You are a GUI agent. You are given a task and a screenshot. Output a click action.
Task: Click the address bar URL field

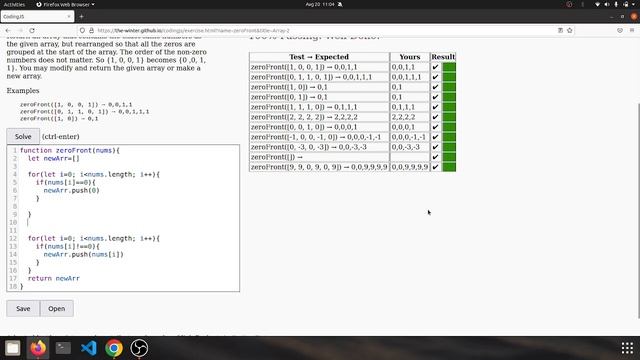pyautogui.click(x=327, y=31)
